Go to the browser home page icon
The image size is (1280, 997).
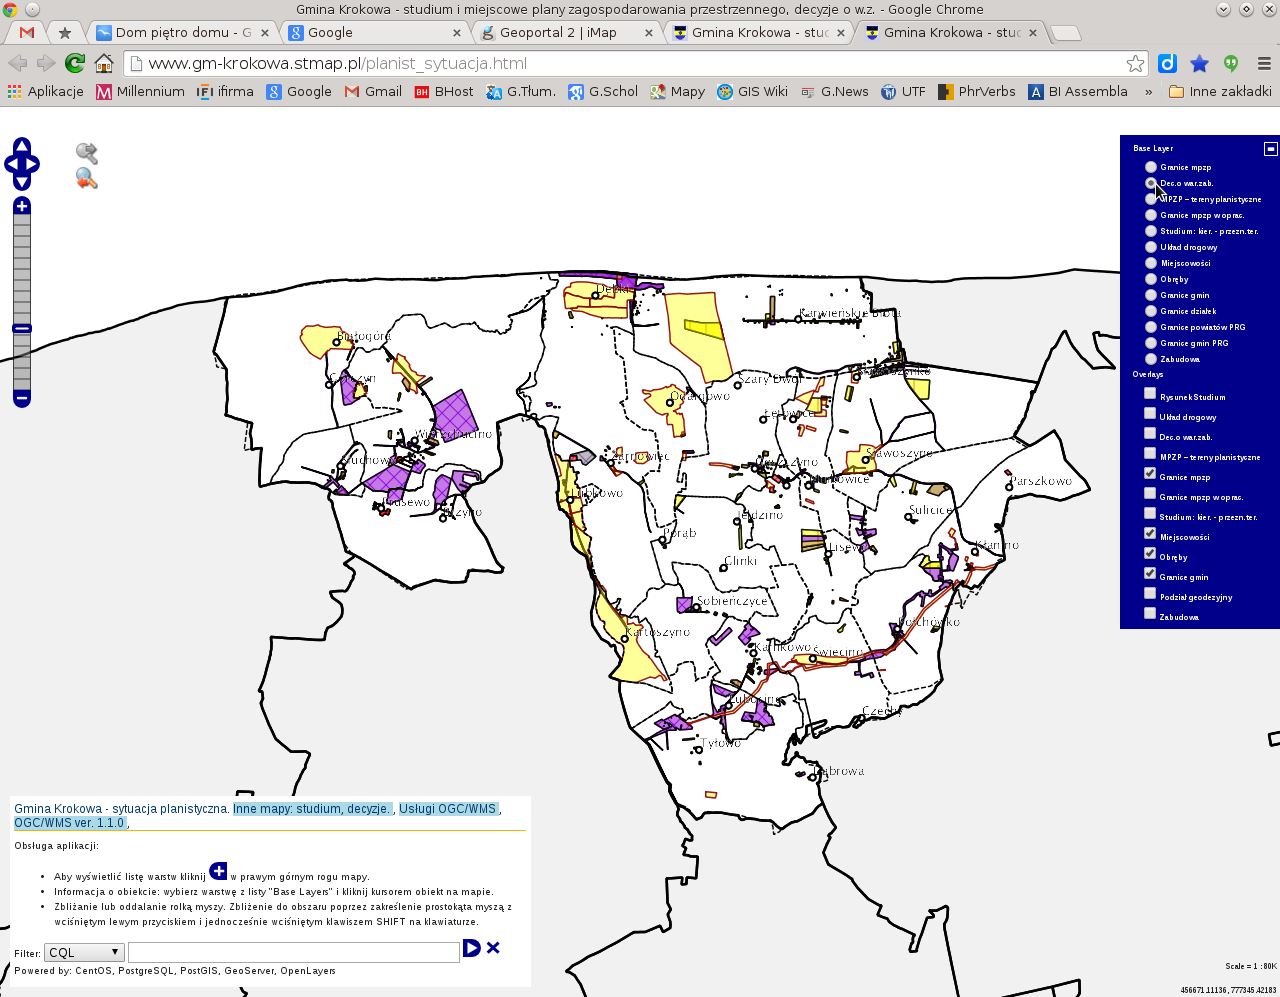(x=104, y=63)
